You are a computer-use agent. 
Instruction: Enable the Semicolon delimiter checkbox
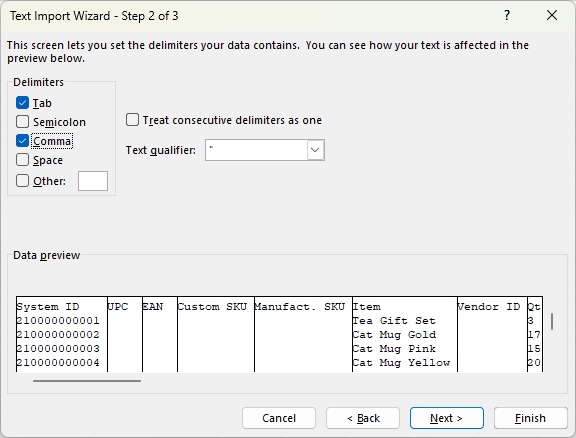tap(22, 122)
